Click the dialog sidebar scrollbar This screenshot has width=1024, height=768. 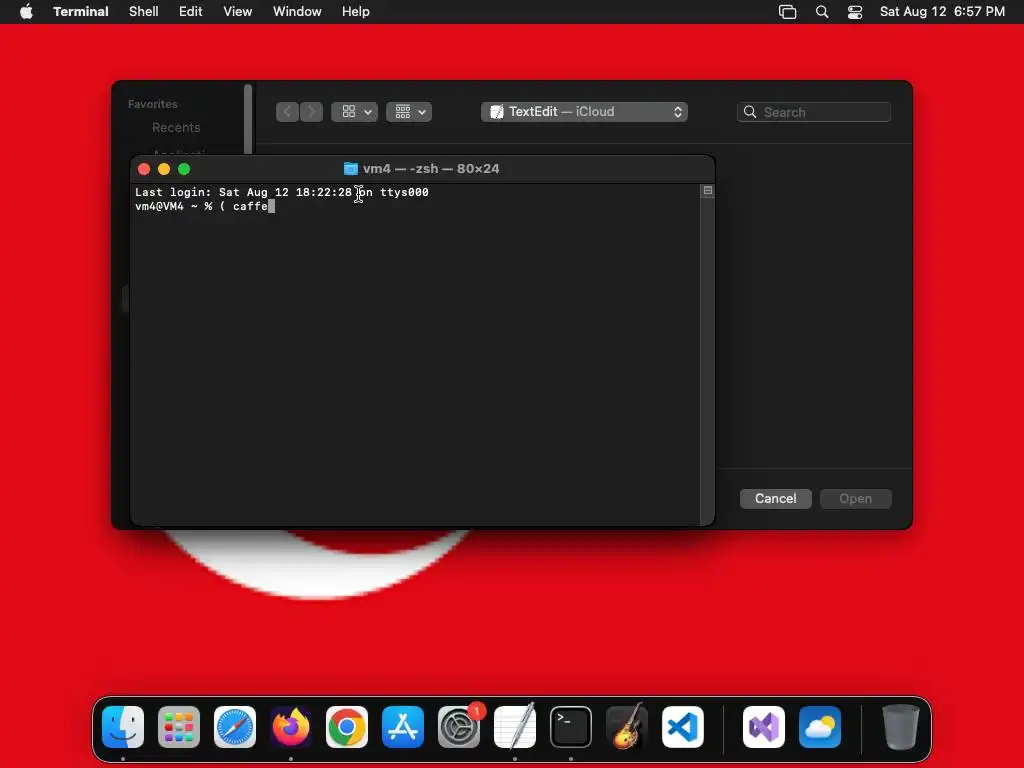[x=248, y=119]
